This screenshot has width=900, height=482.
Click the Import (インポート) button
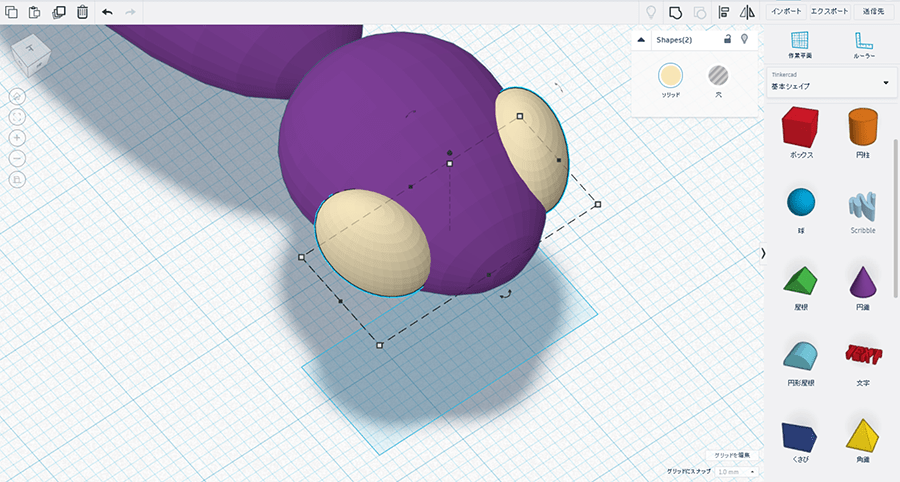(x=786, y=11)
